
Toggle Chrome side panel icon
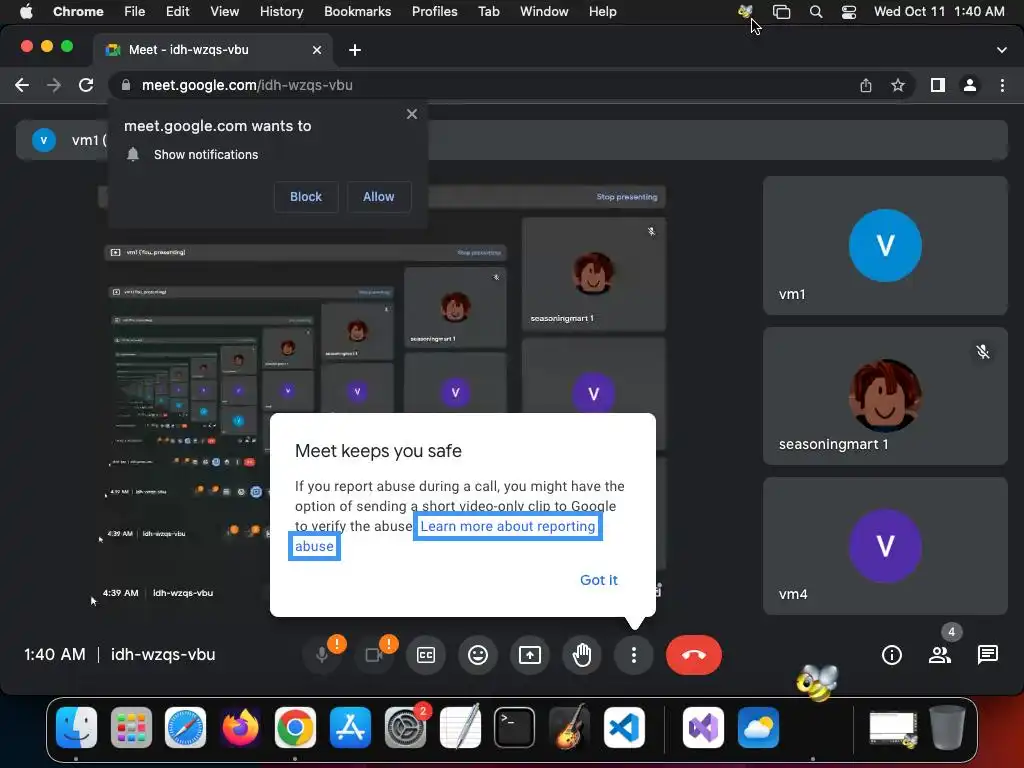(x=938, y=85)
